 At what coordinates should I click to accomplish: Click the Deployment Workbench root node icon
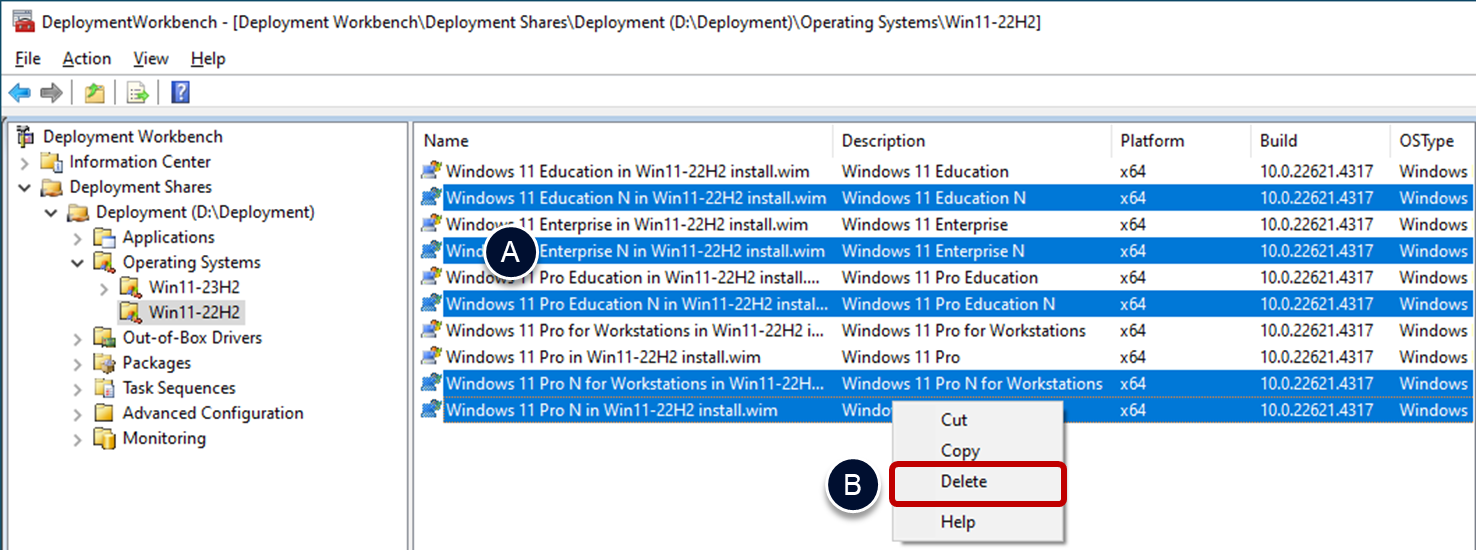tap(26, 137)
